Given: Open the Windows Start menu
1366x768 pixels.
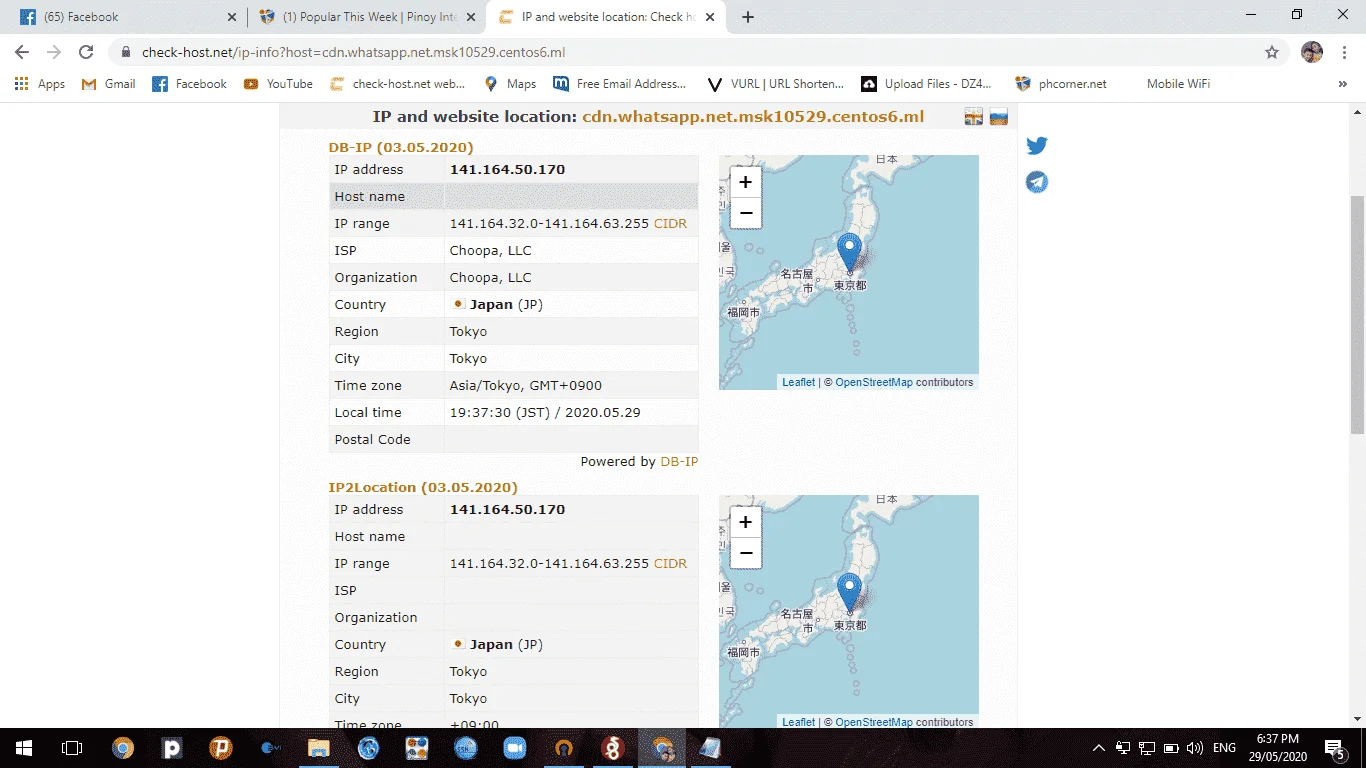Looking at the screenshot, I should pyautogui.click(x=23, y=748).
